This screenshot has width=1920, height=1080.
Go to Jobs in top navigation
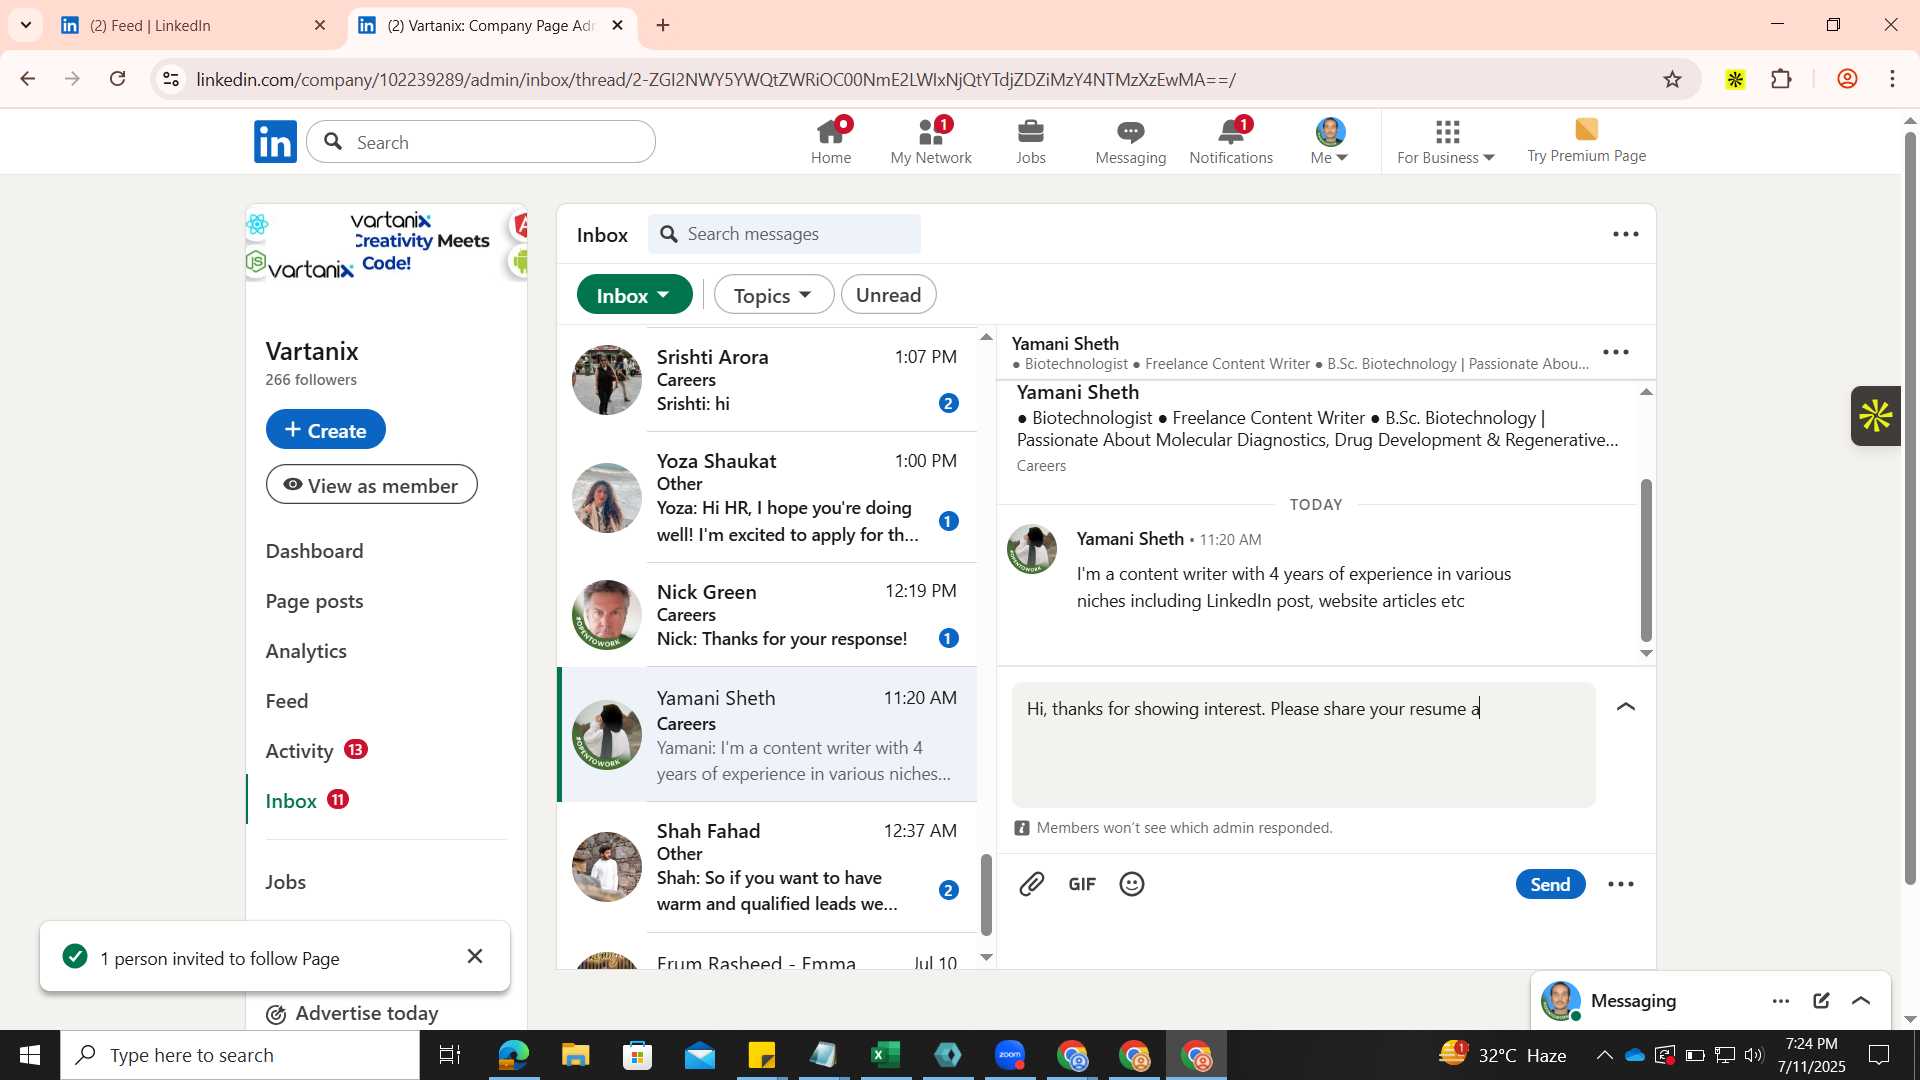(x=1031, y=142)
